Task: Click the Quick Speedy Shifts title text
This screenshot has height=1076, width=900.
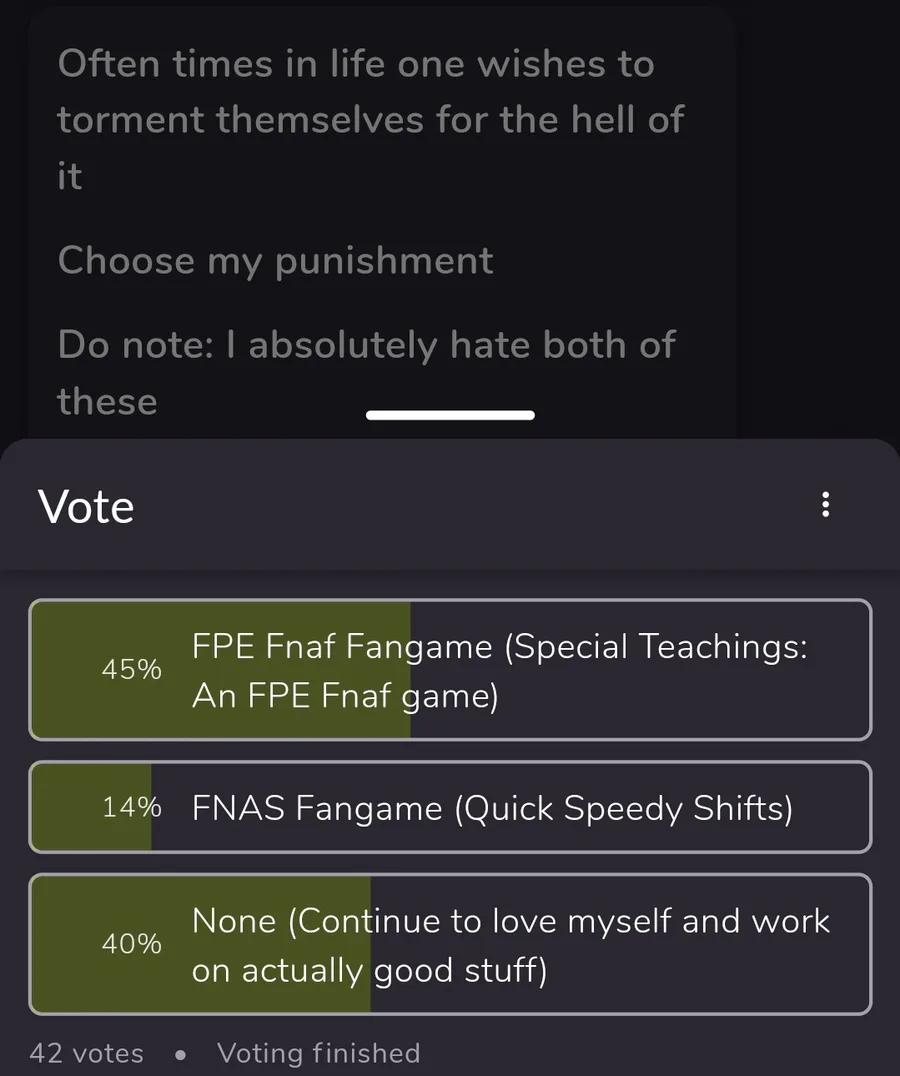Action: pyautogui.click(x=624, y=808)
